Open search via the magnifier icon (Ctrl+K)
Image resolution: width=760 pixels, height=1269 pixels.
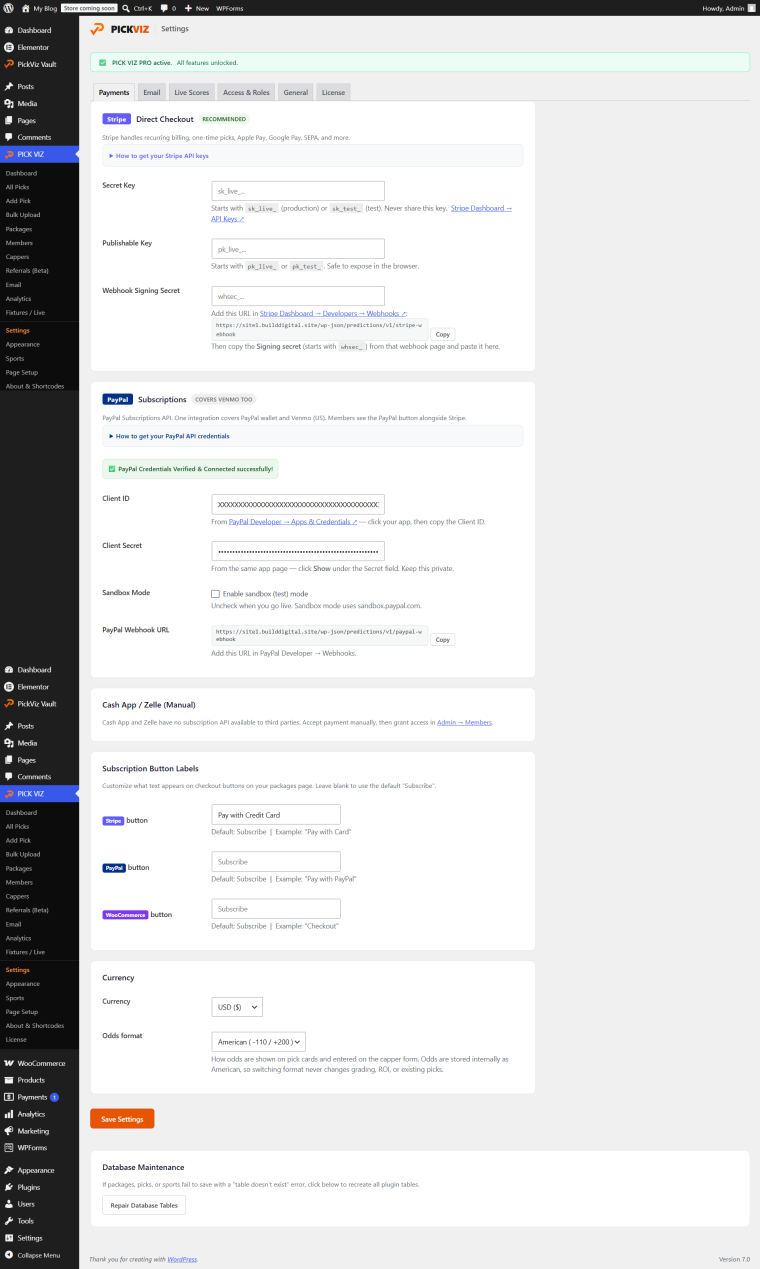126,7
